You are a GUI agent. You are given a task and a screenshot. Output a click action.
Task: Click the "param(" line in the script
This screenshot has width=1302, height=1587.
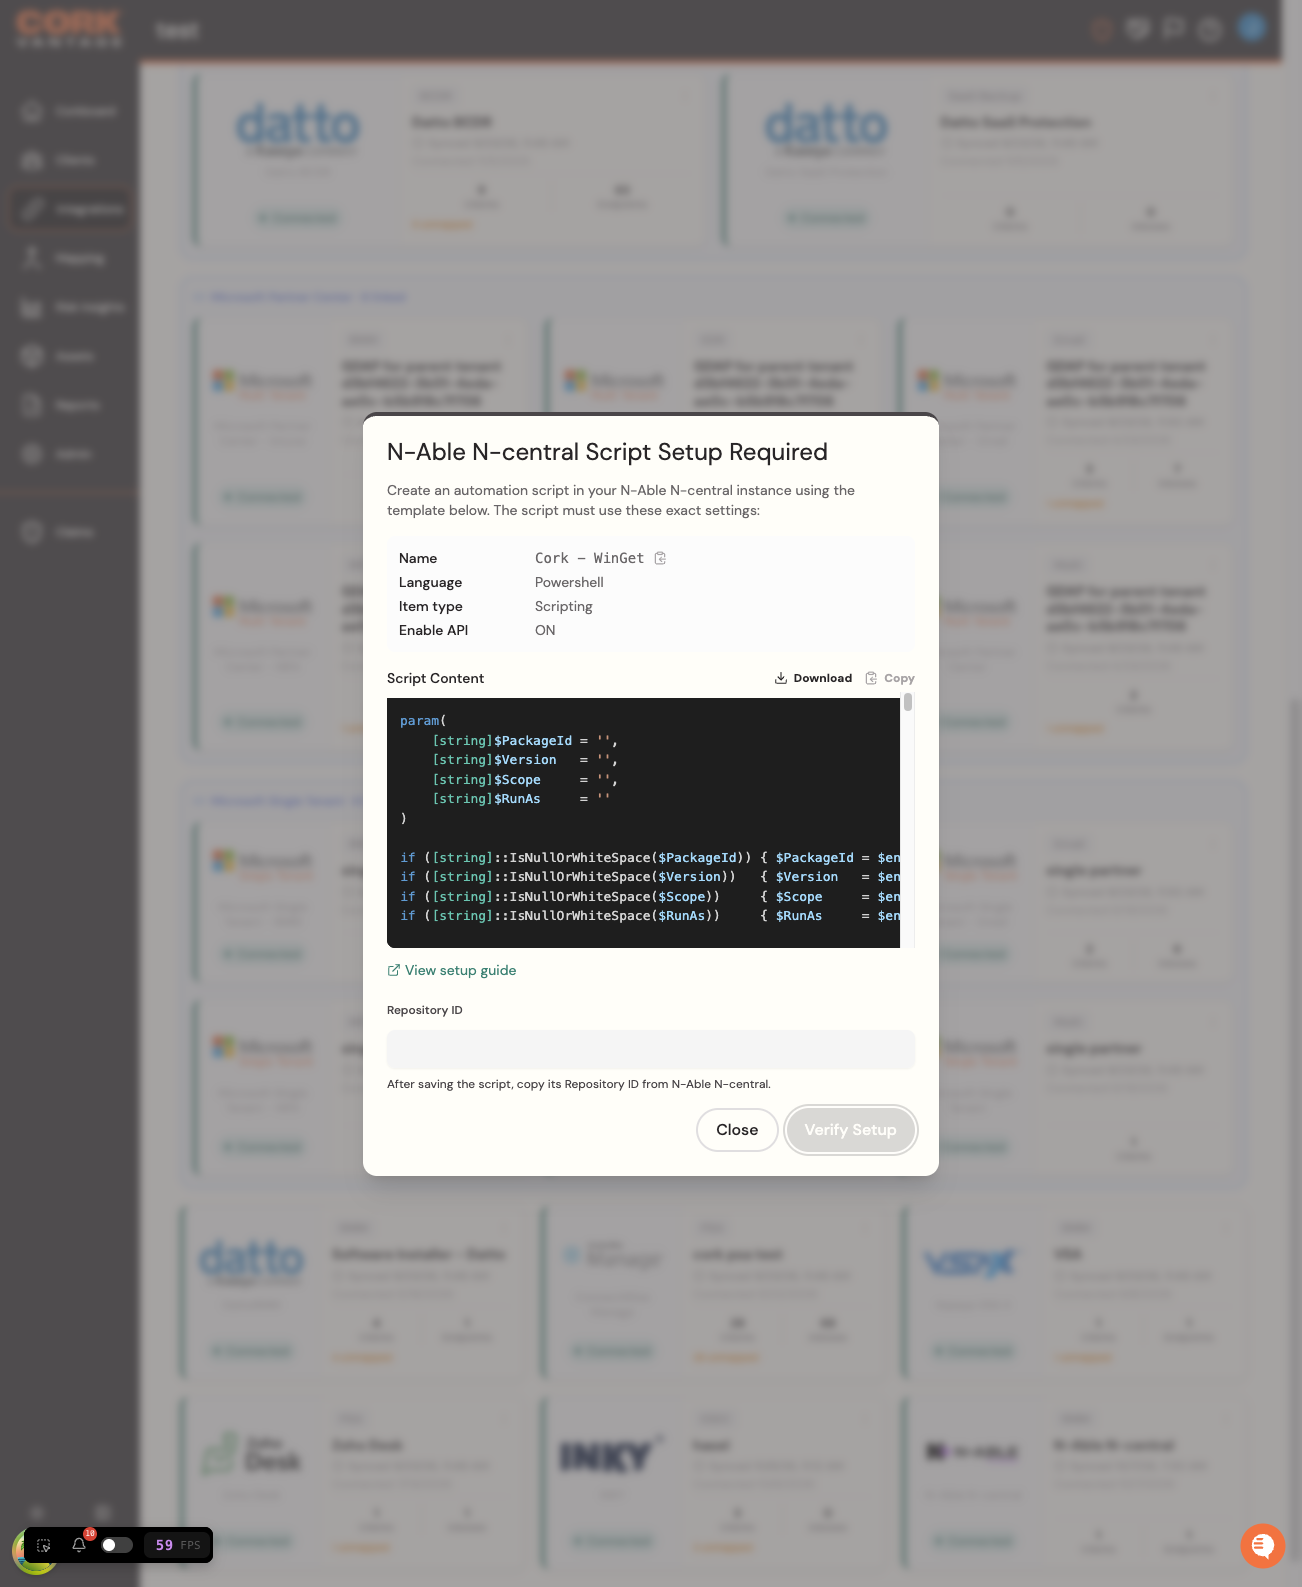point(423,721)
